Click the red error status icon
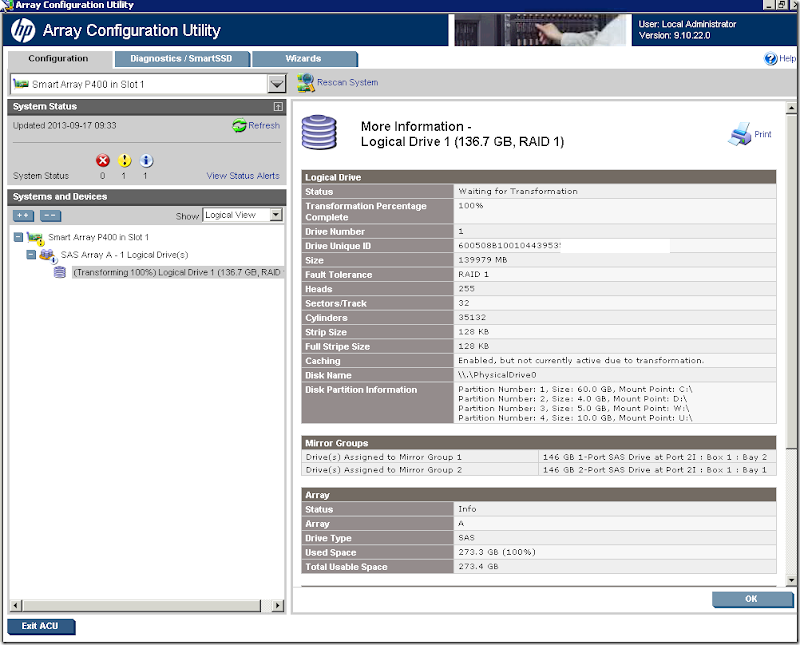This screenshot has width=800, height=645. click(104, 160)
